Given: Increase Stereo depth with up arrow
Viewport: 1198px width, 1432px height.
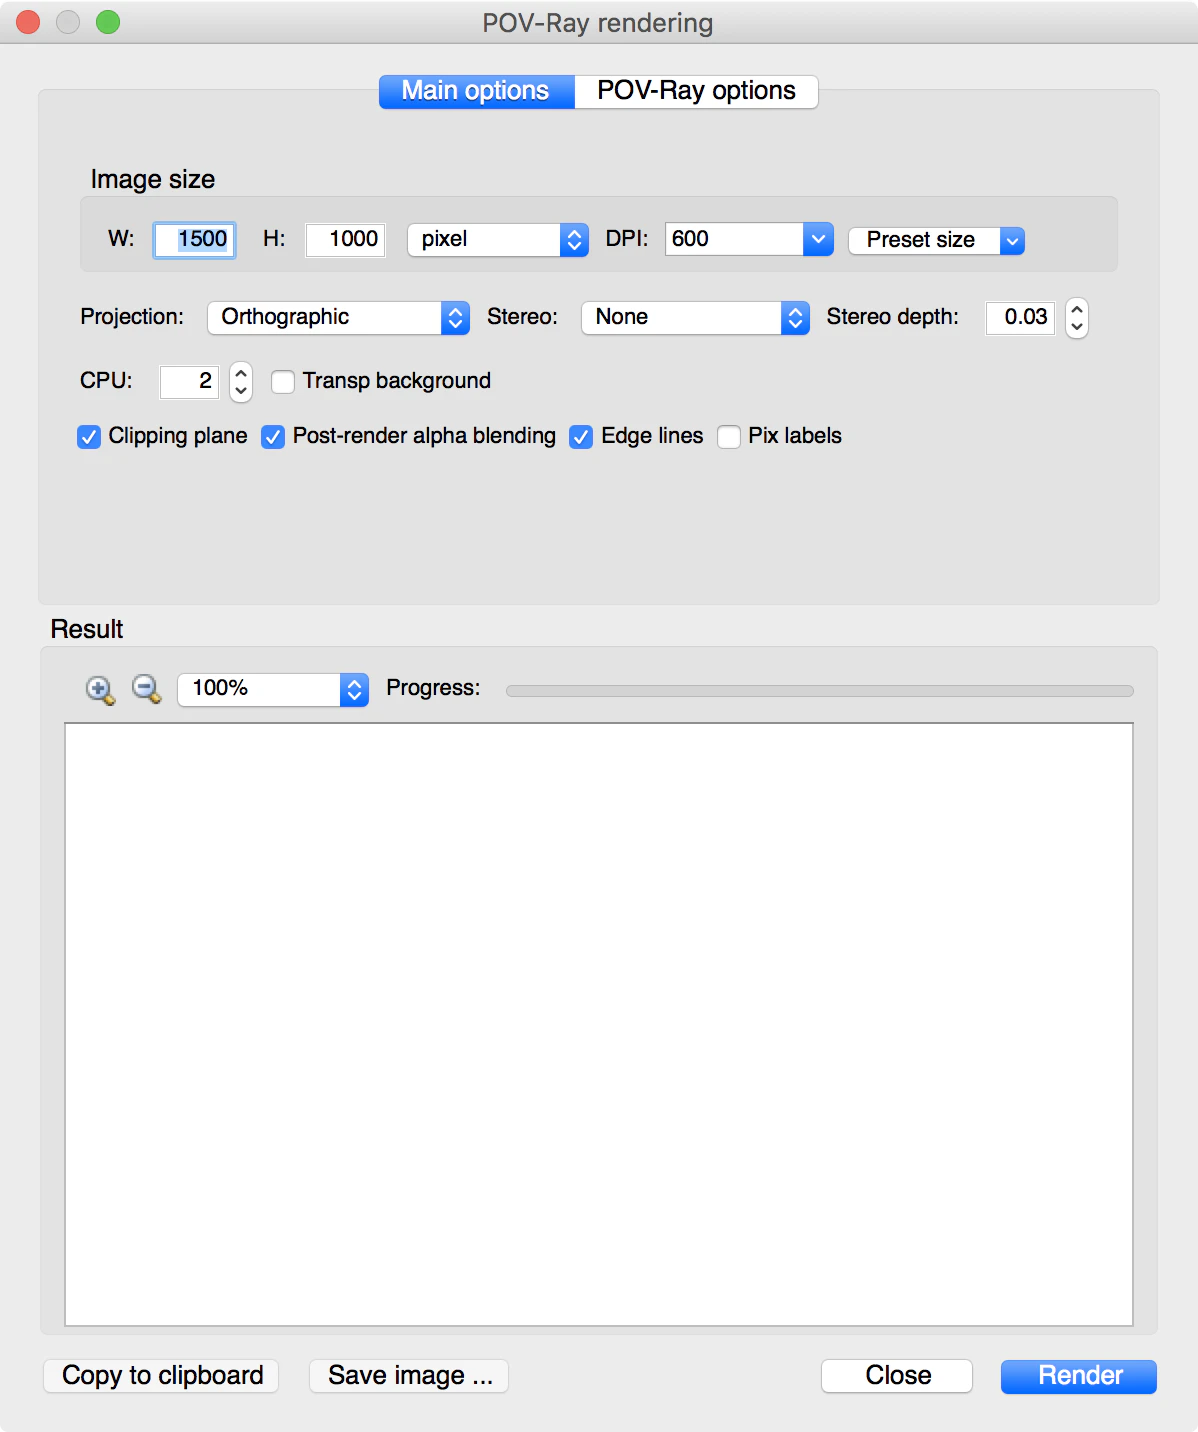Looking at the screenshot, I should point(1077,309).
